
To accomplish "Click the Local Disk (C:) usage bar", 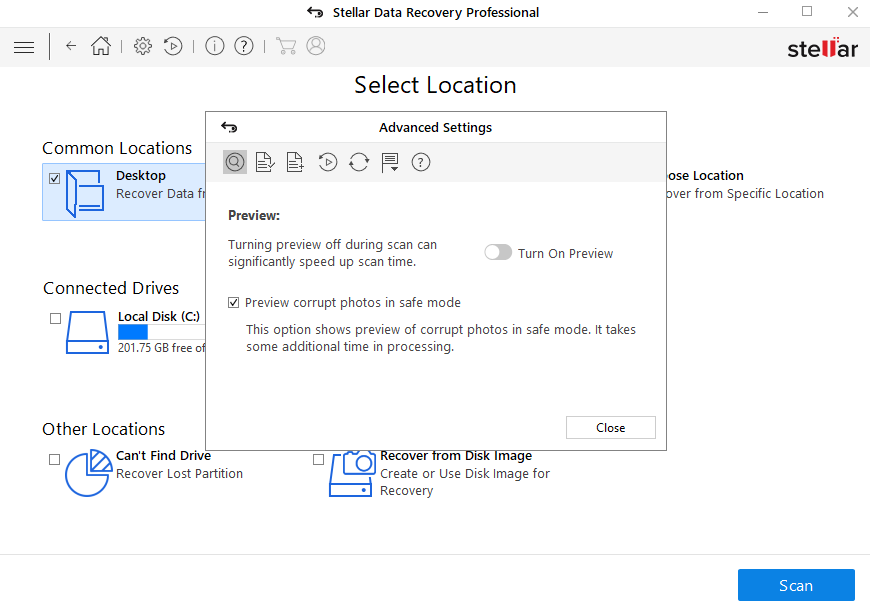I will coord(161,332).
